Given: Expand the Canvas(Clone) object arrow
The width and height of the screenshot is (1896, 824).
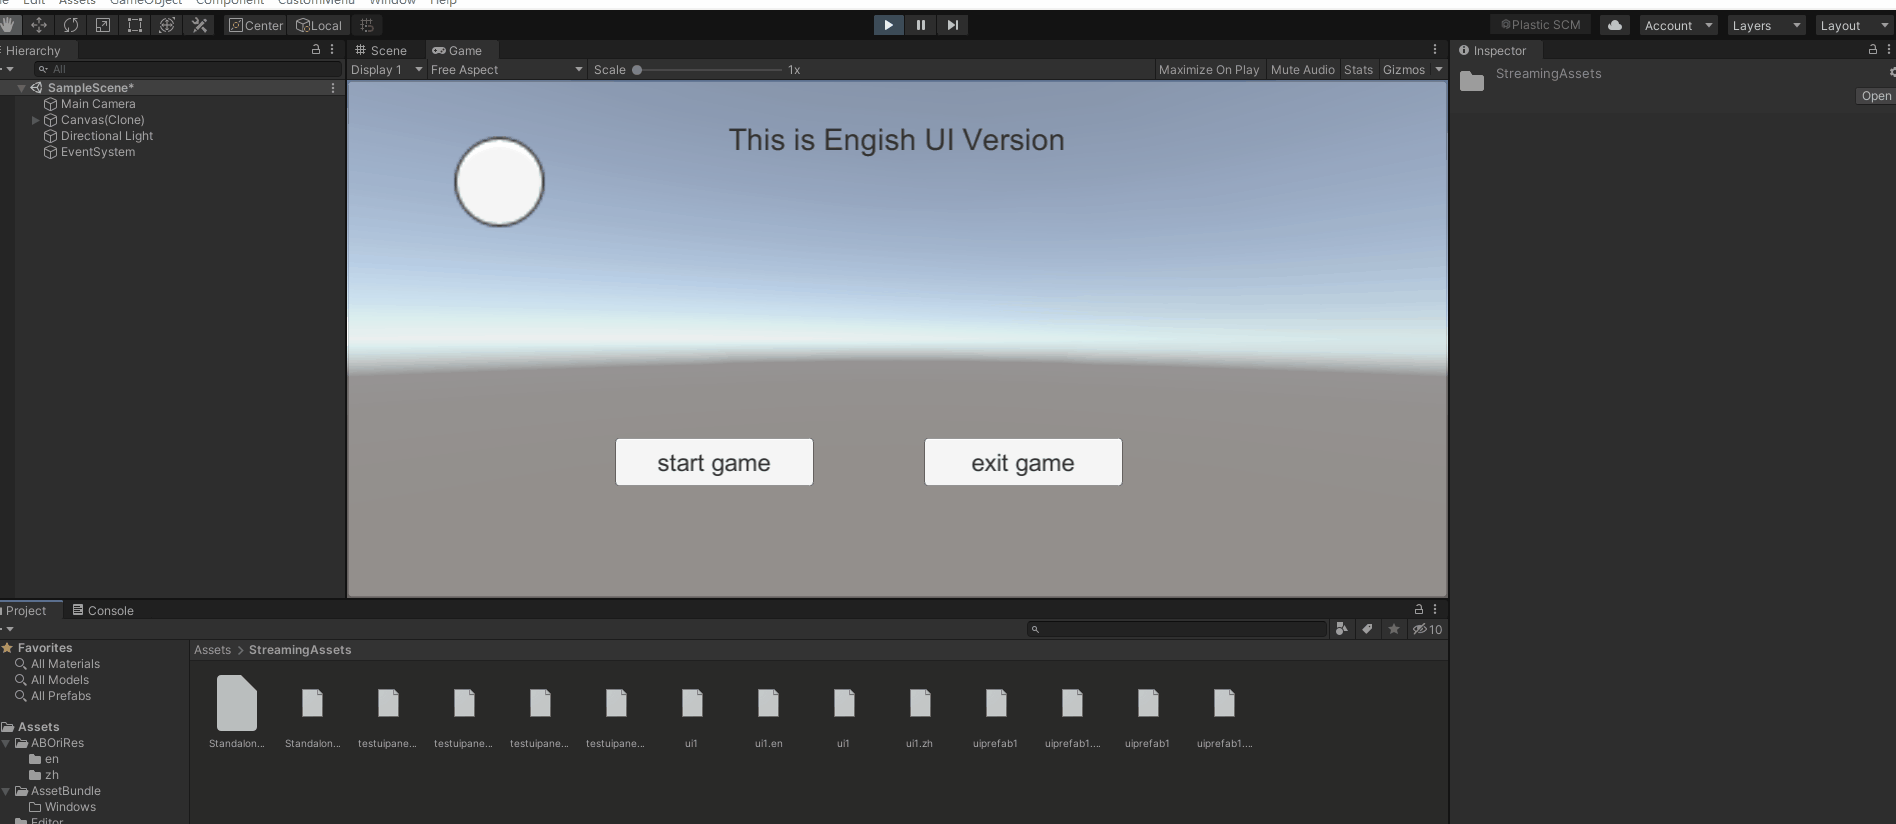Looking at the screenshot, I should point(35,120).
